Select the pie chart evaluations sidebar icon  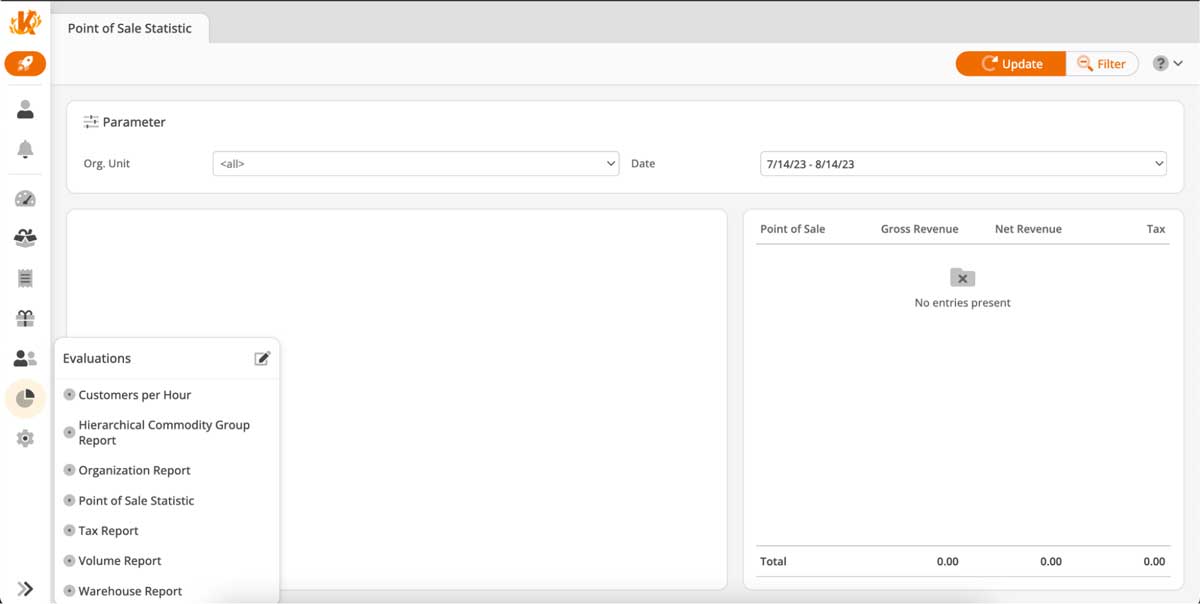point(24,398)
